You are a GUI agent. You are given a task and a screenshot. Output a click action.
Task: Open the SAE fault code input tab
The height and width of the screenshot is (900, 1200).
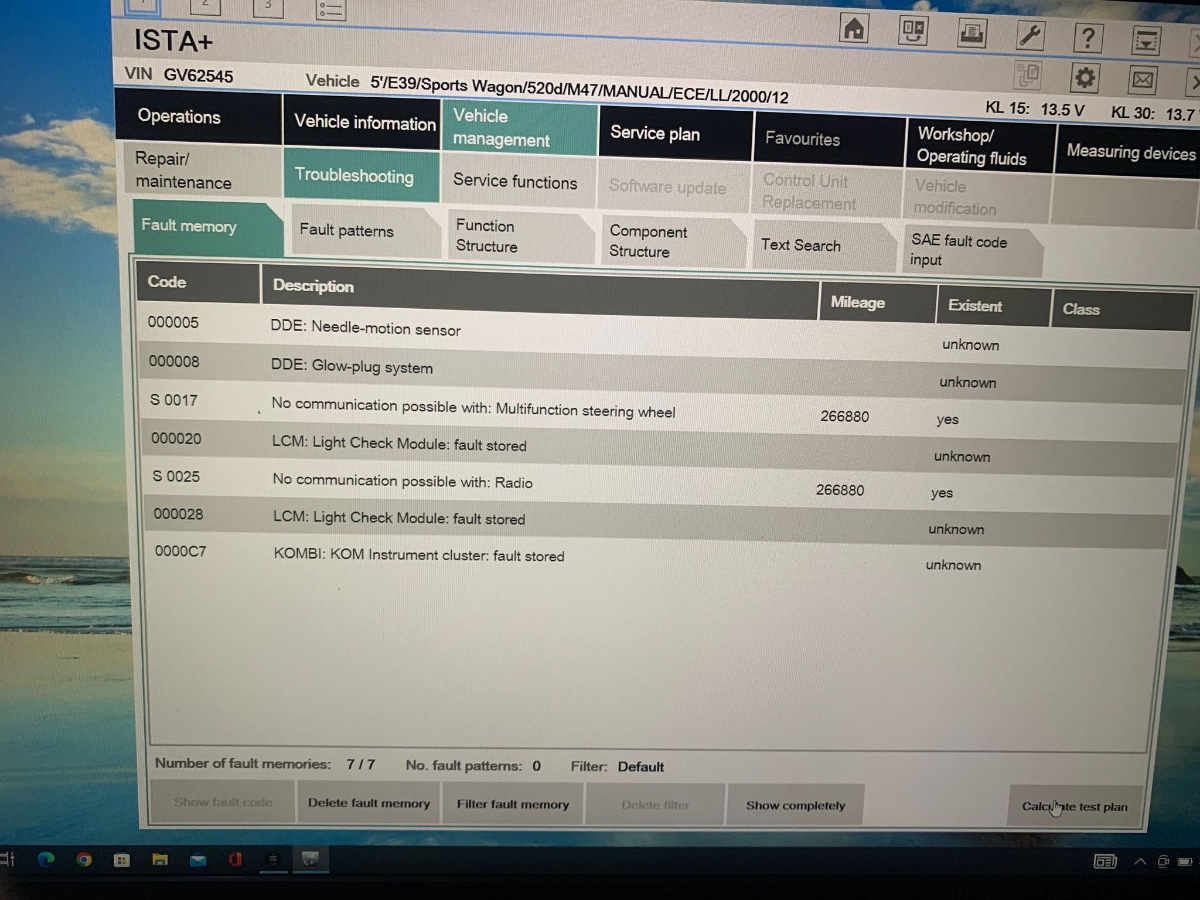958,250
